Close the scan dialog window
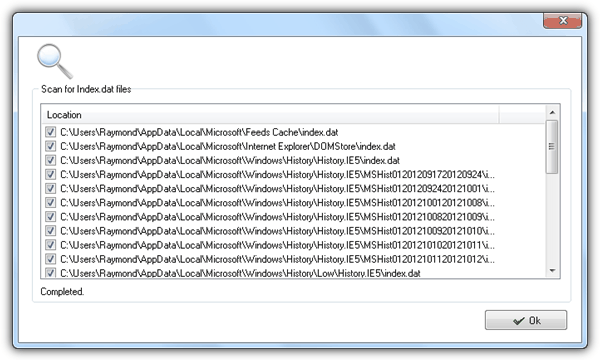 [x=562, y=21]
